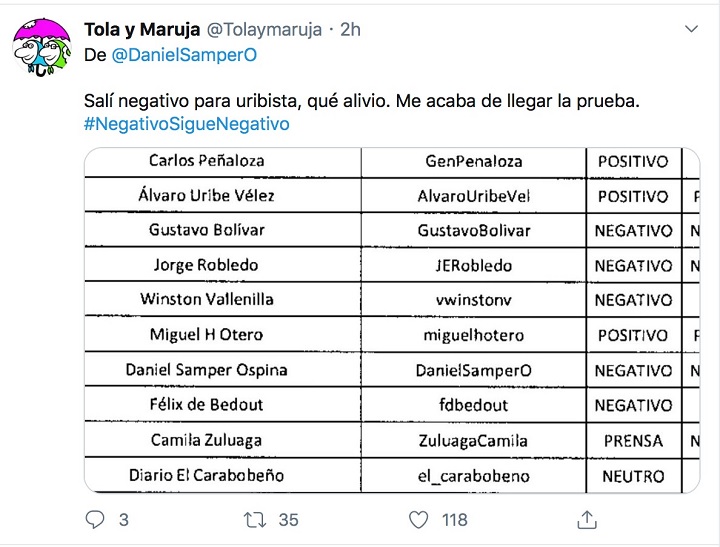This screenshot has height=547, width=720.
Task: Expand the tweet options chevron
Action: point(691,29)
